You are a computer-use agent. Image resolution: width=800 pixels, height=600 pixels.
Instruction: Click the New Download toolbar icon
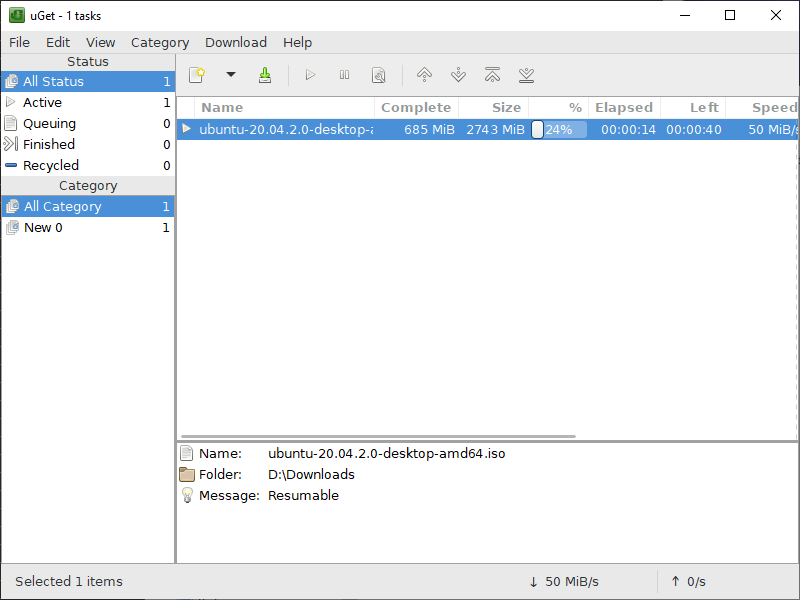pyautogui.click(x=197, y=75)
